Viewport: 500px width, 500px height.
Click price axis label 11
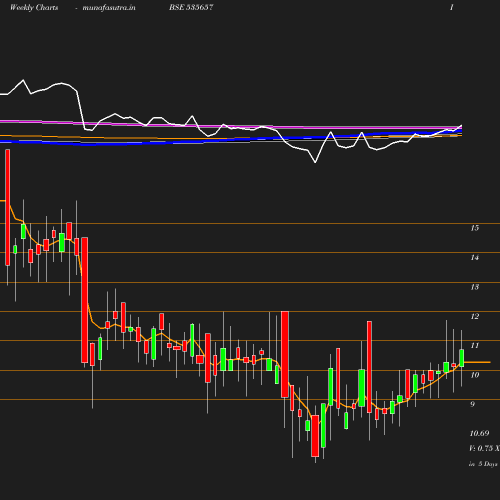(475, 346)
